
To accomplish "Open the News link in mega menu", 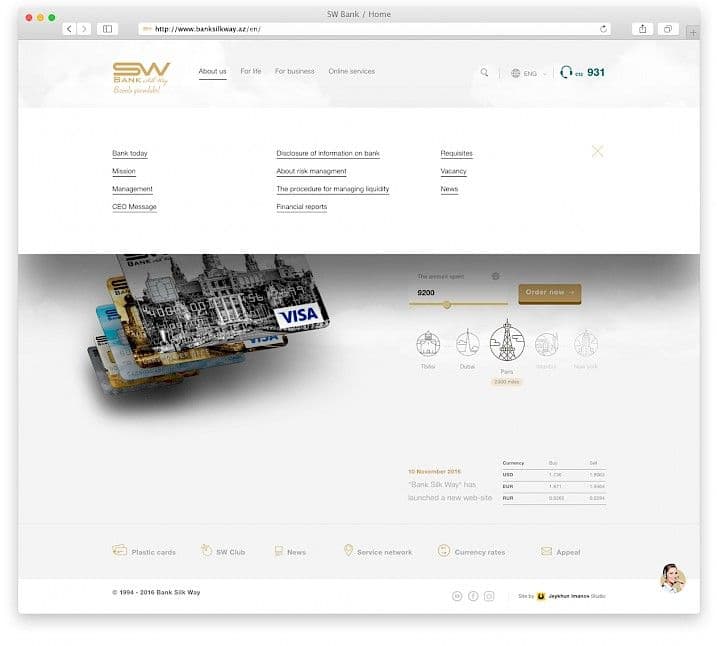I will pos(449,189).
